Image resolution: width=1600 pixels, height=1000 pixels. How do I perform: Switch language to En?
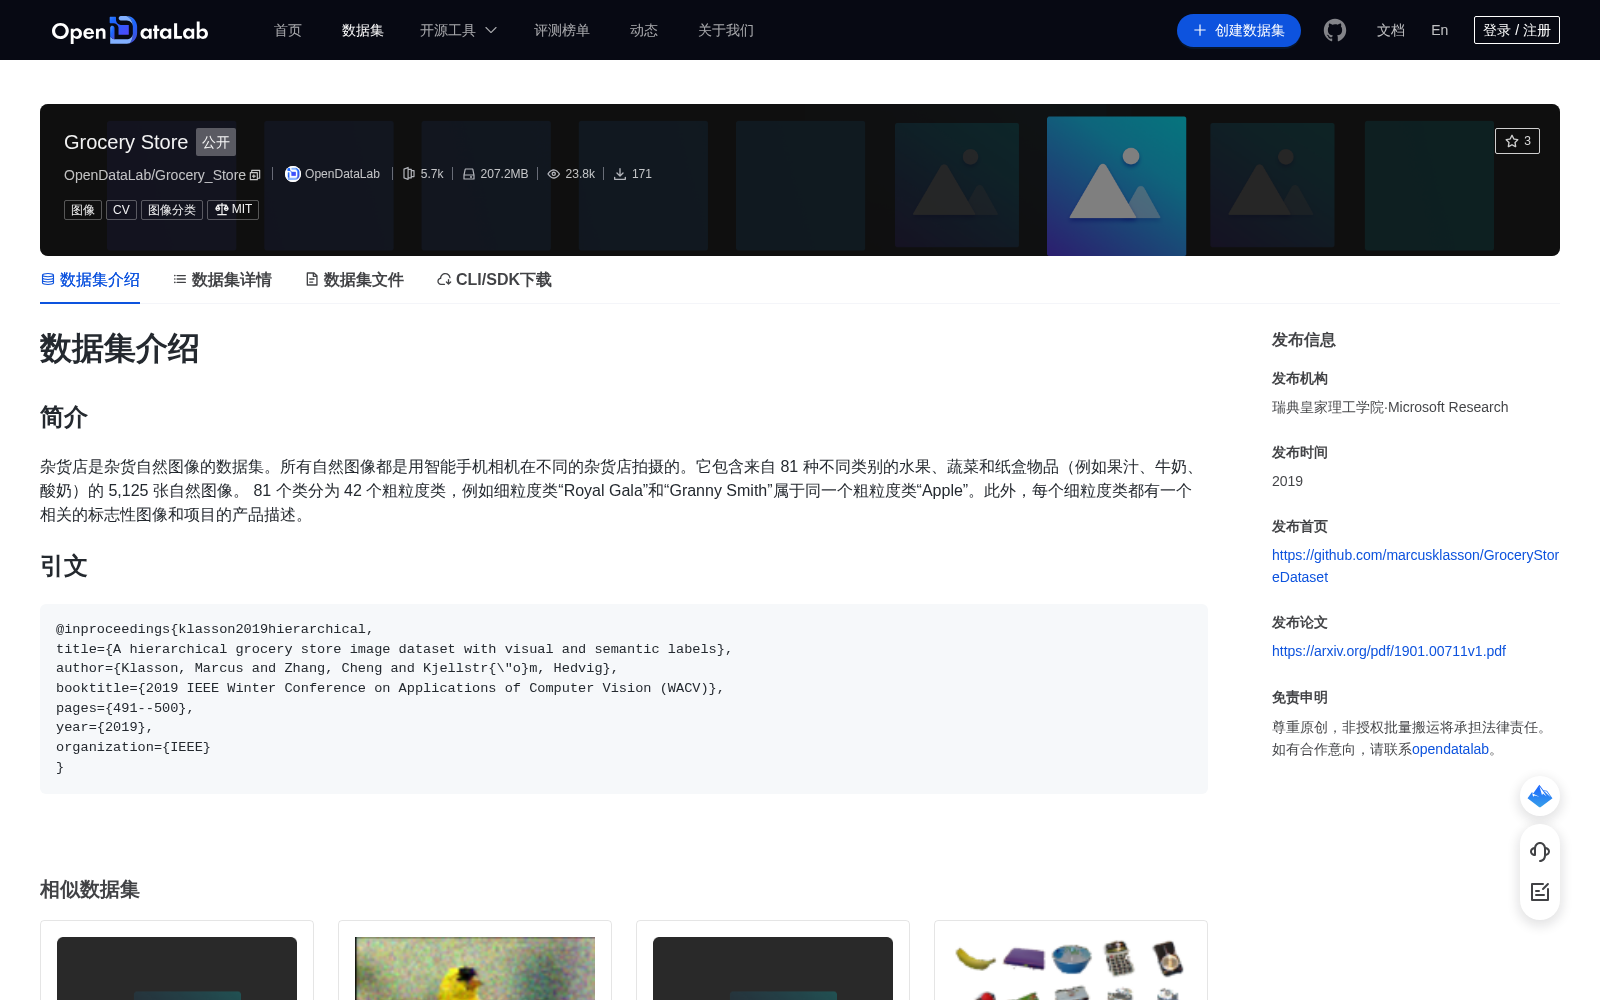click(1440, 30)
